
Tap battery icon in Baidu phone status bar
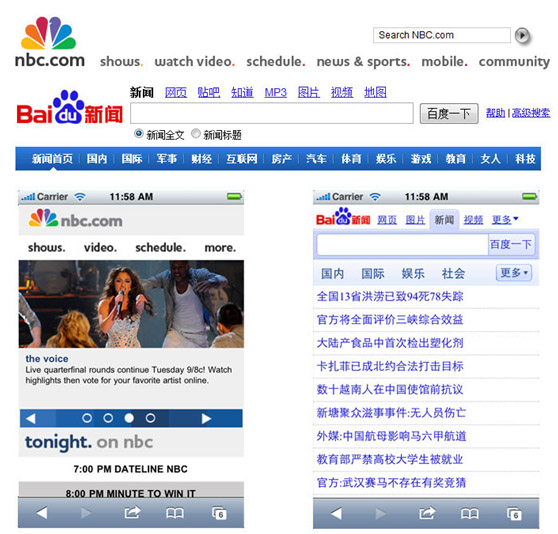(529, 196)
